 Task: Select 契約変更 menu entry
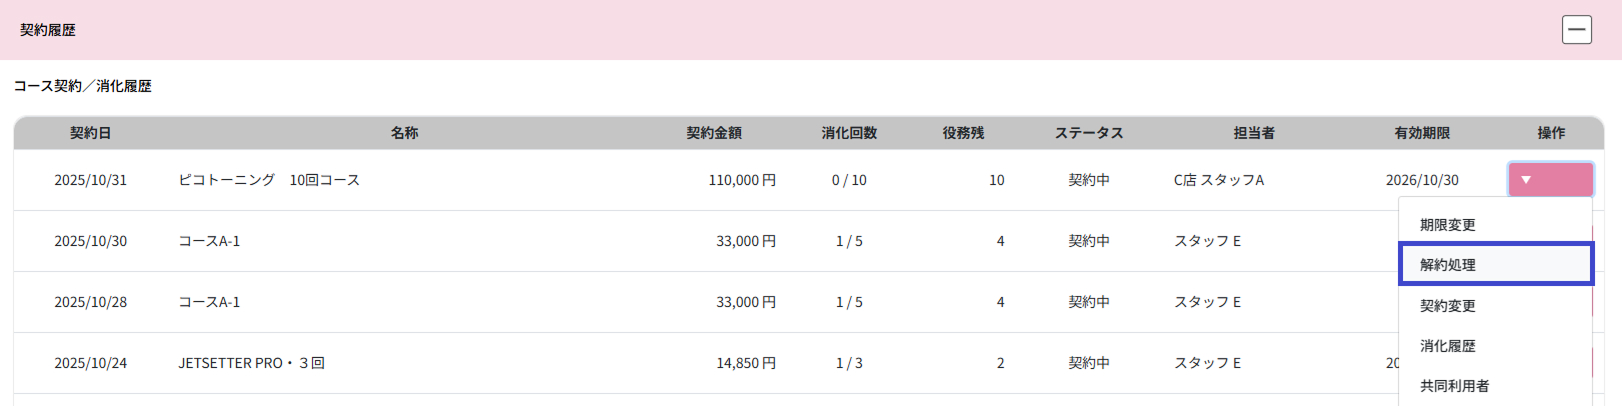tap(1447, 306)
